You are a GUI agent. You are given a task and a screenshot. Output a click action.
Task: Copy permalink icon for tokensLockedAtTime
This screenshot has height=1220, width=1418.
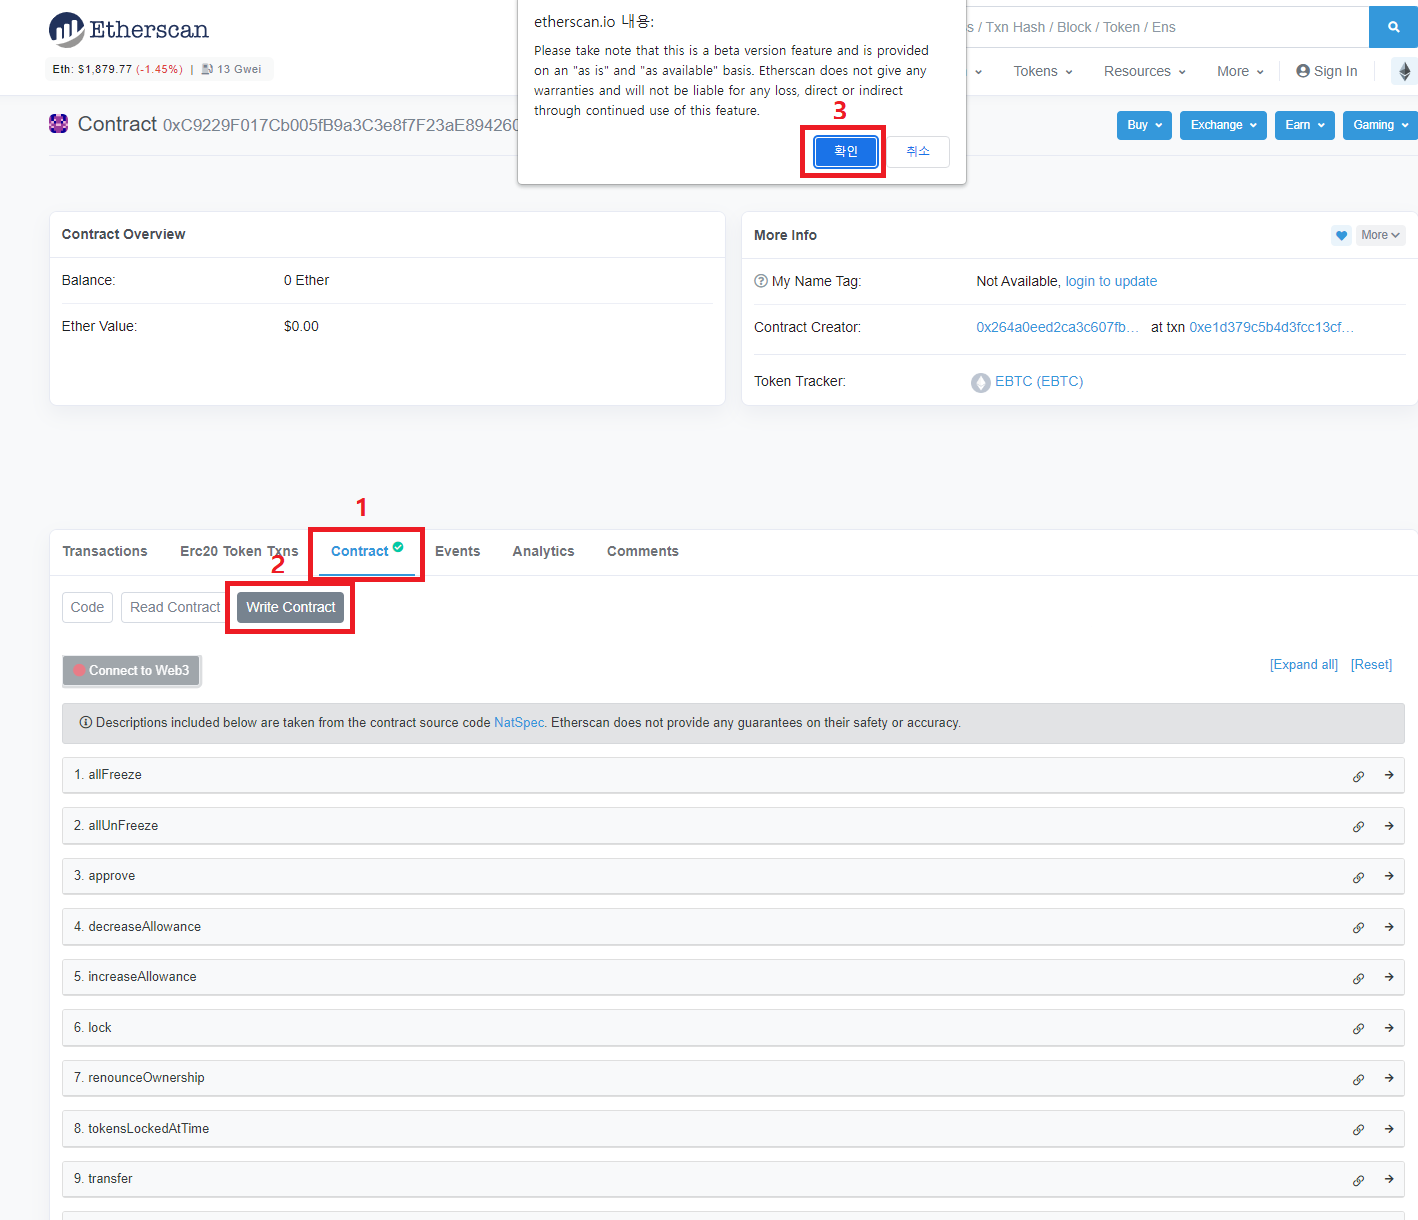point(1358,1130)
